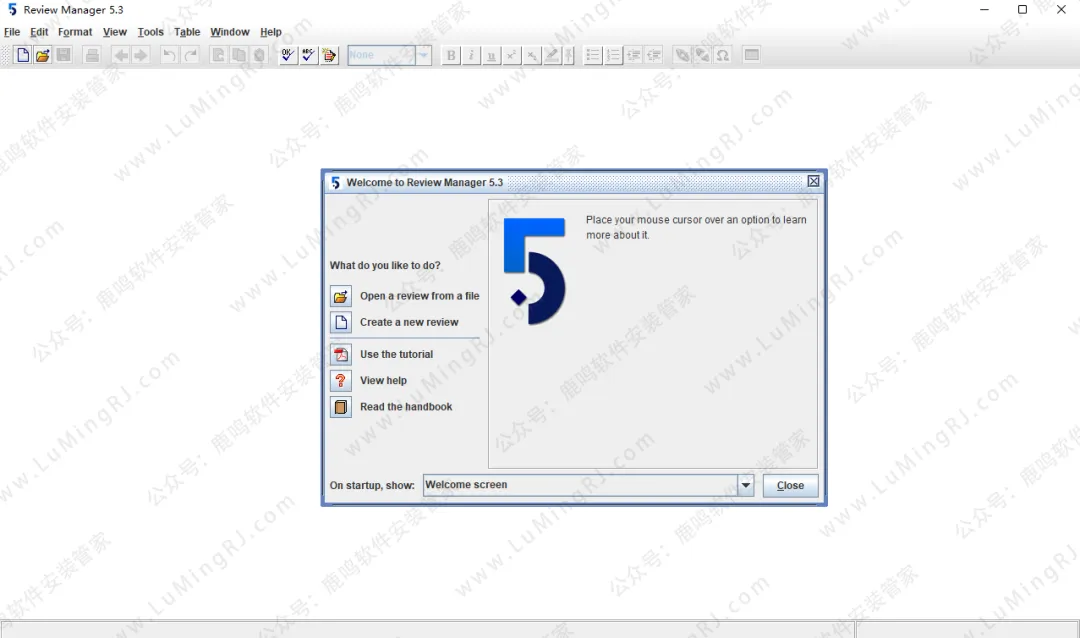
Task: Click the Save floppy disk toolbar icon
Action: [x=63, y=55]
